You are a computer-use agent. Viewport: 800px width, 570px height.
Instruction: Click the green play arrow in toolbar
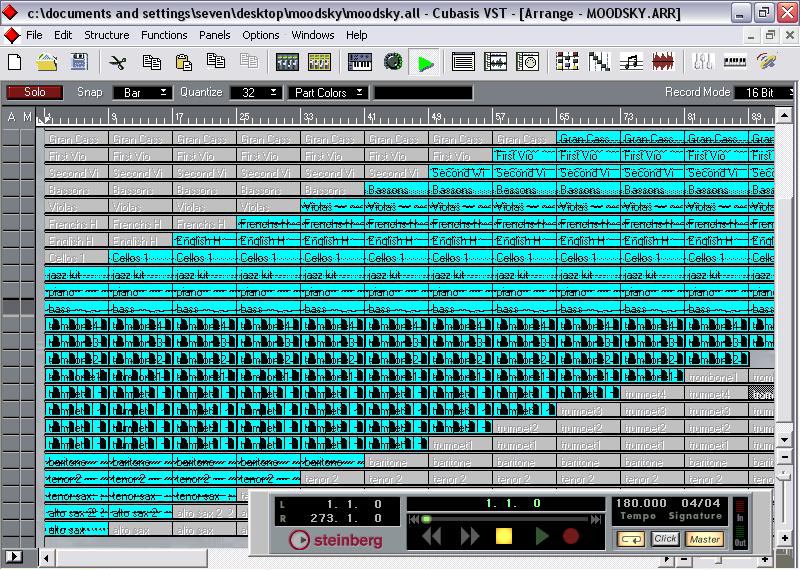point(426,63)
